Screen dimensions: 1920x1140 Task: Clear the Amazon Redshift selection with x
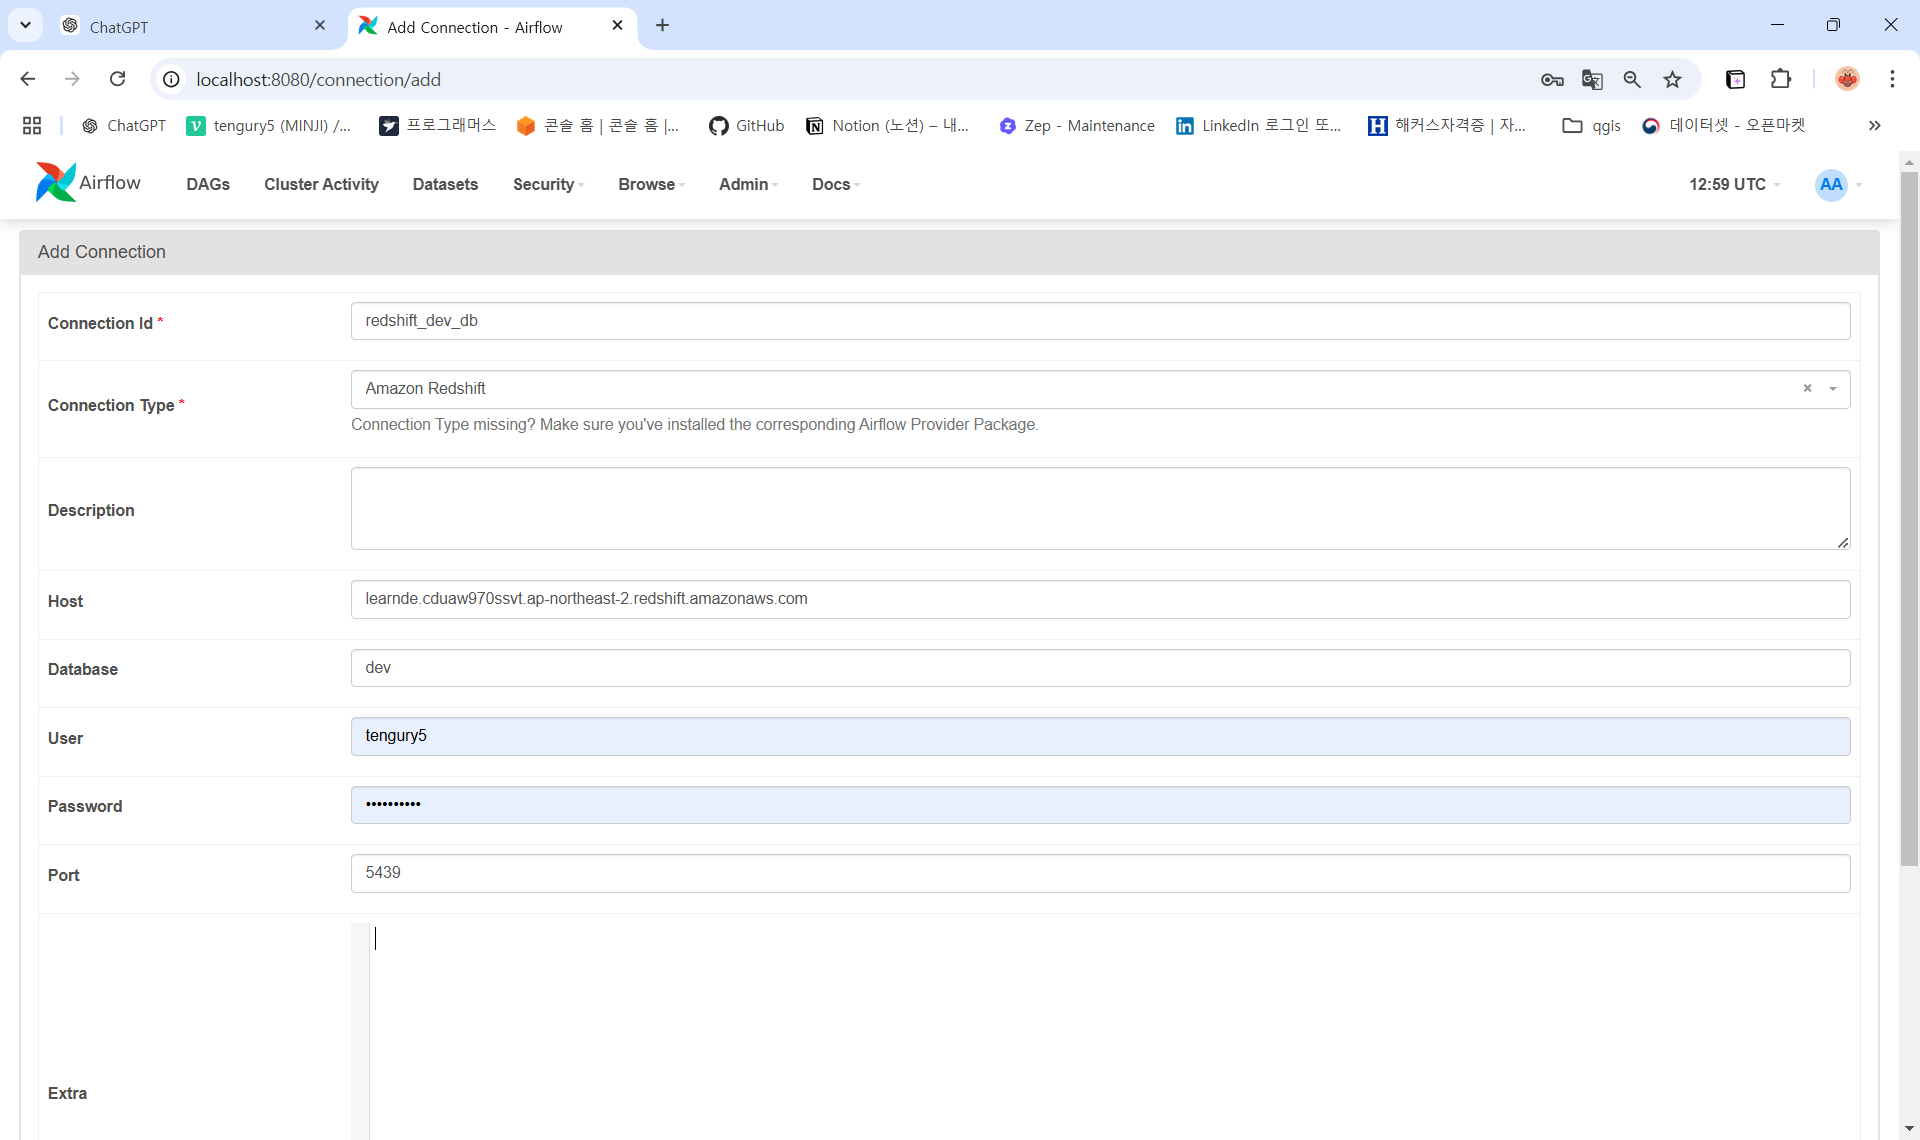(x=1807, y=389)
